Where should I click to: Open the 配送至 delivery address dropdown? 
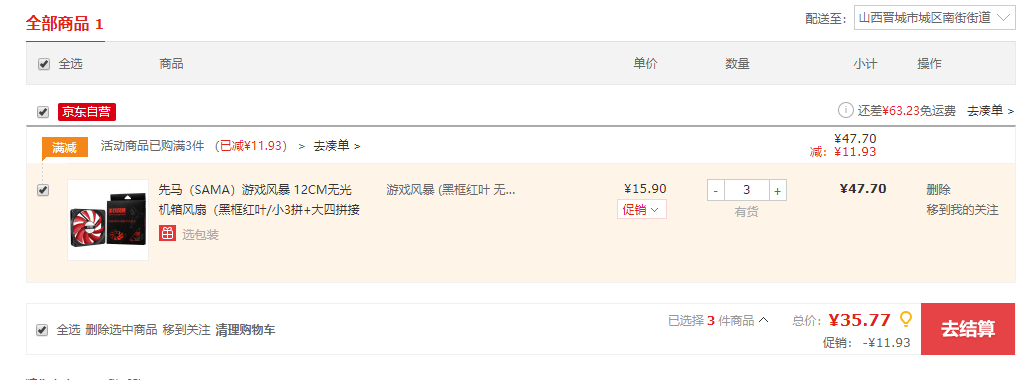click(934, 18)
